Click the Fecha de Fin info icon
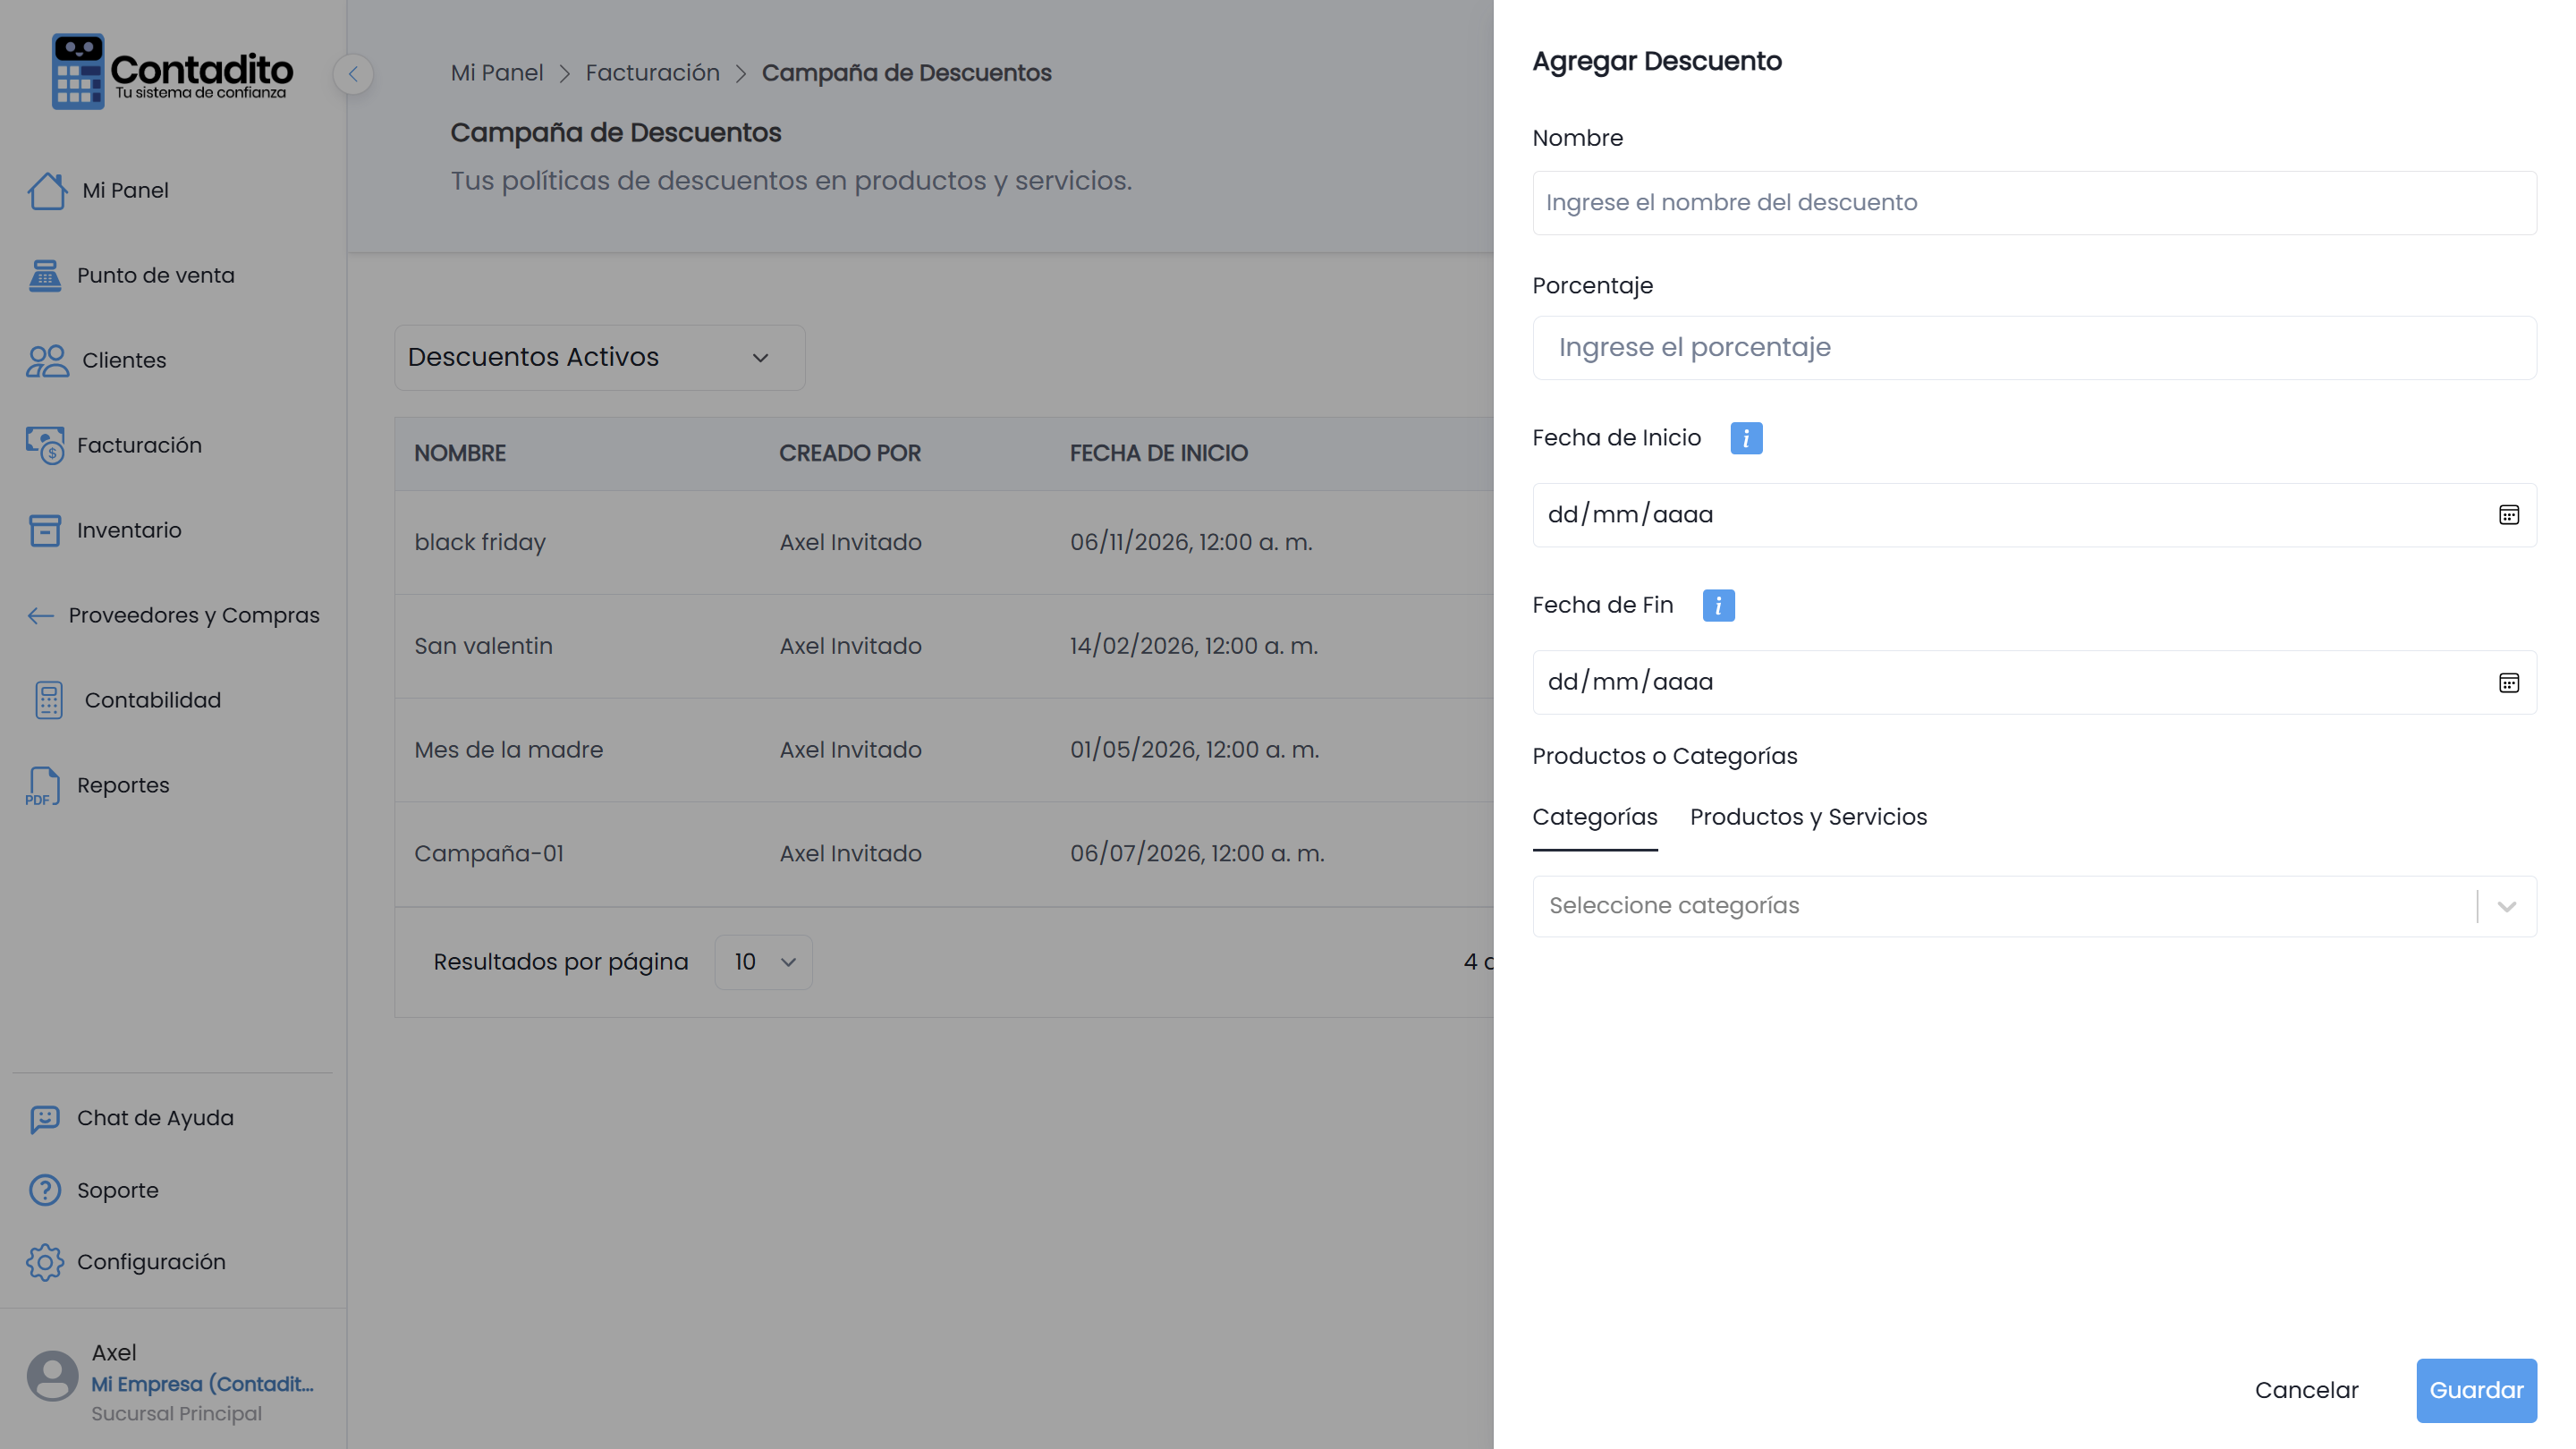This screenshot has height=1449, width=2576. click(x=1718, y=605)
